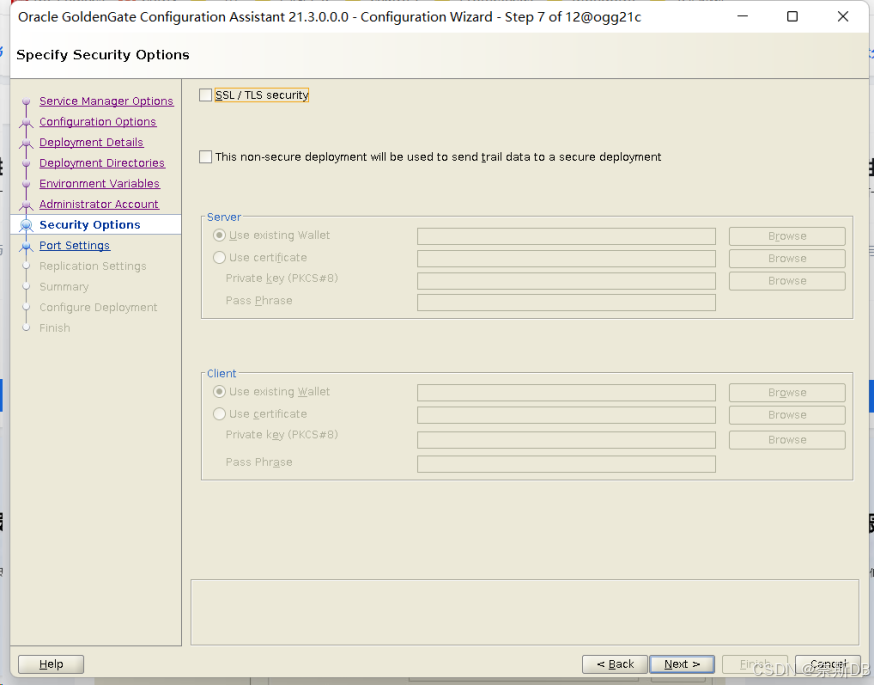This screenshot has width=875, height=685.
Task: Focus Client Private key (PKCS#8) field
Action: point(566,440)
